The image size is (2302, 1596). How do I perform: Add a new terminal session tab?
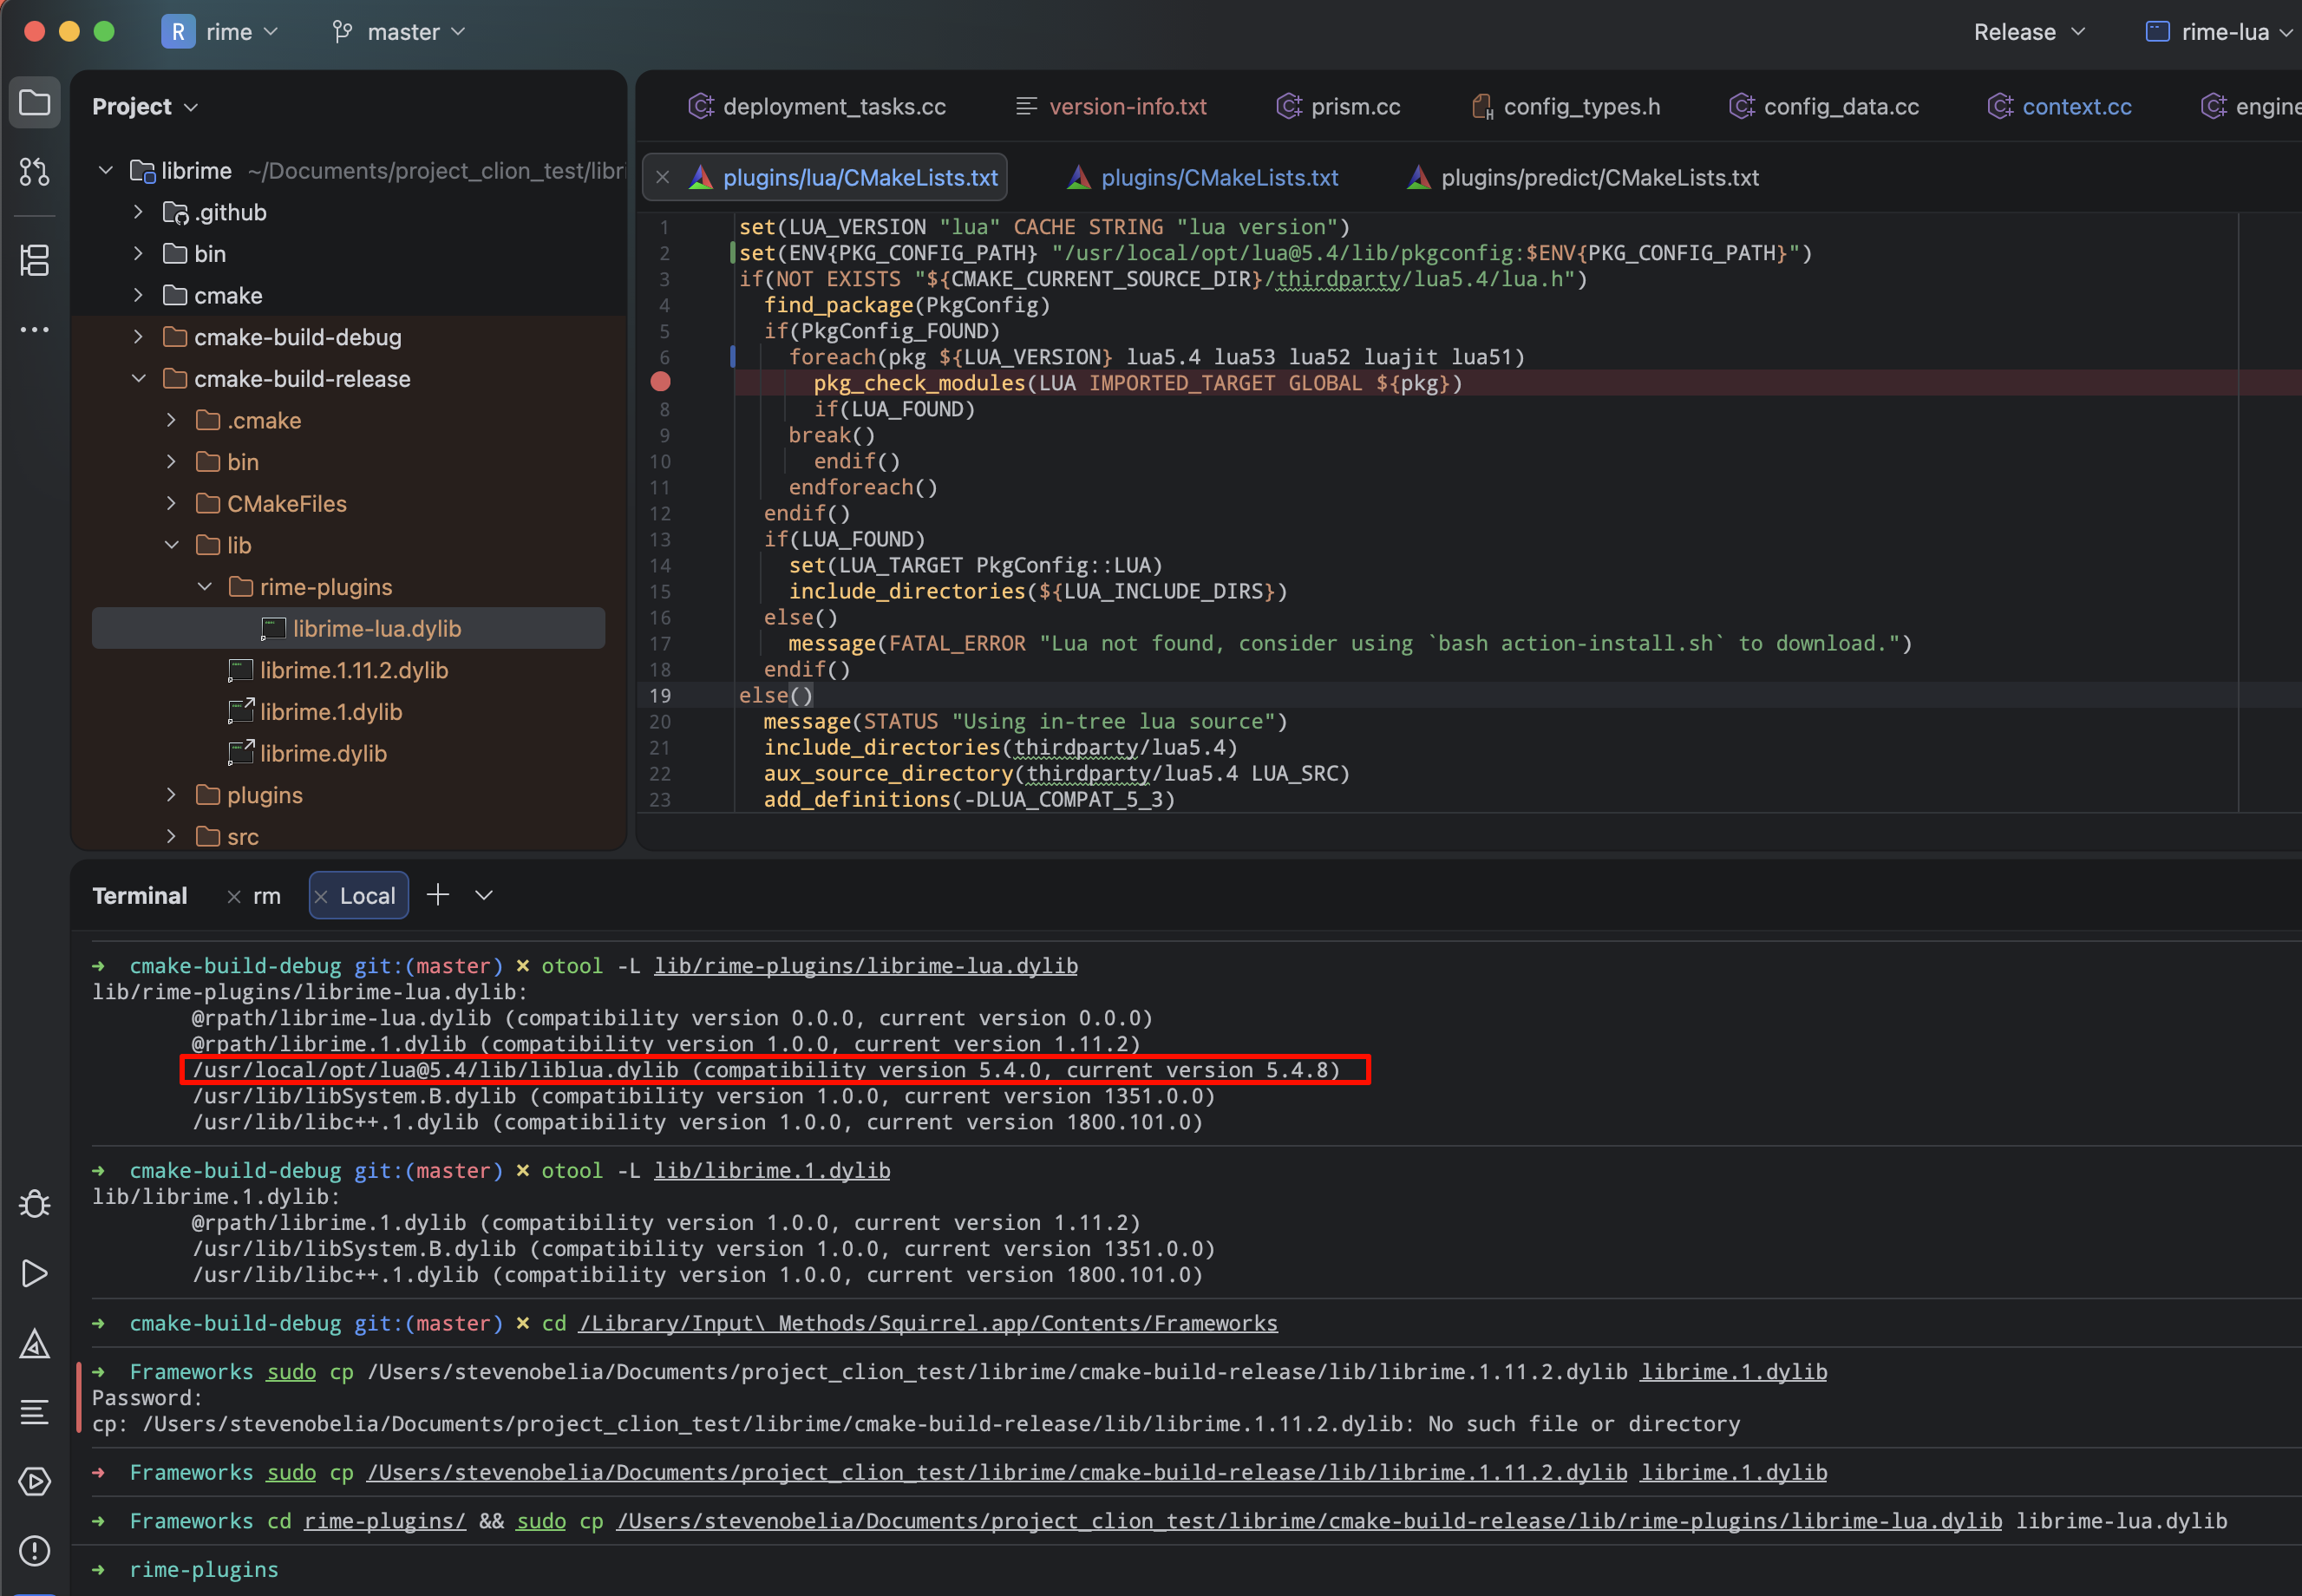(x=437, y=895)
